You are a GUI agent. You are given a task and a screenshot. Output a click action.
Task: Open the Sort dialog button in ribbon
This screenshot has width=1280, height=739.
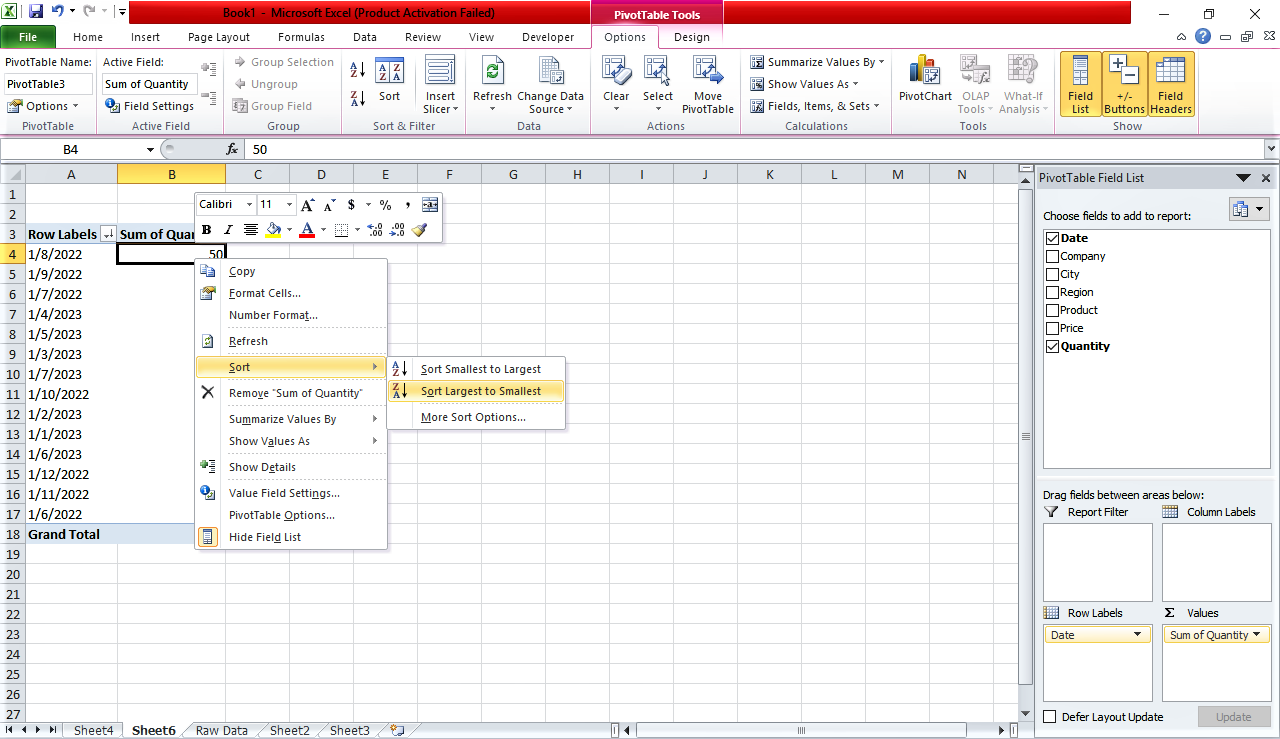389,81
